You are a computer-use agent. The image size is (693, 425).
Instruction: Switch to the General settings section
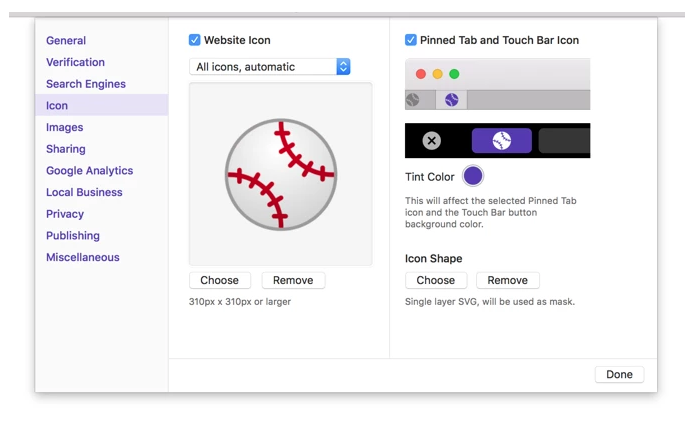click(x=66, y=41)
